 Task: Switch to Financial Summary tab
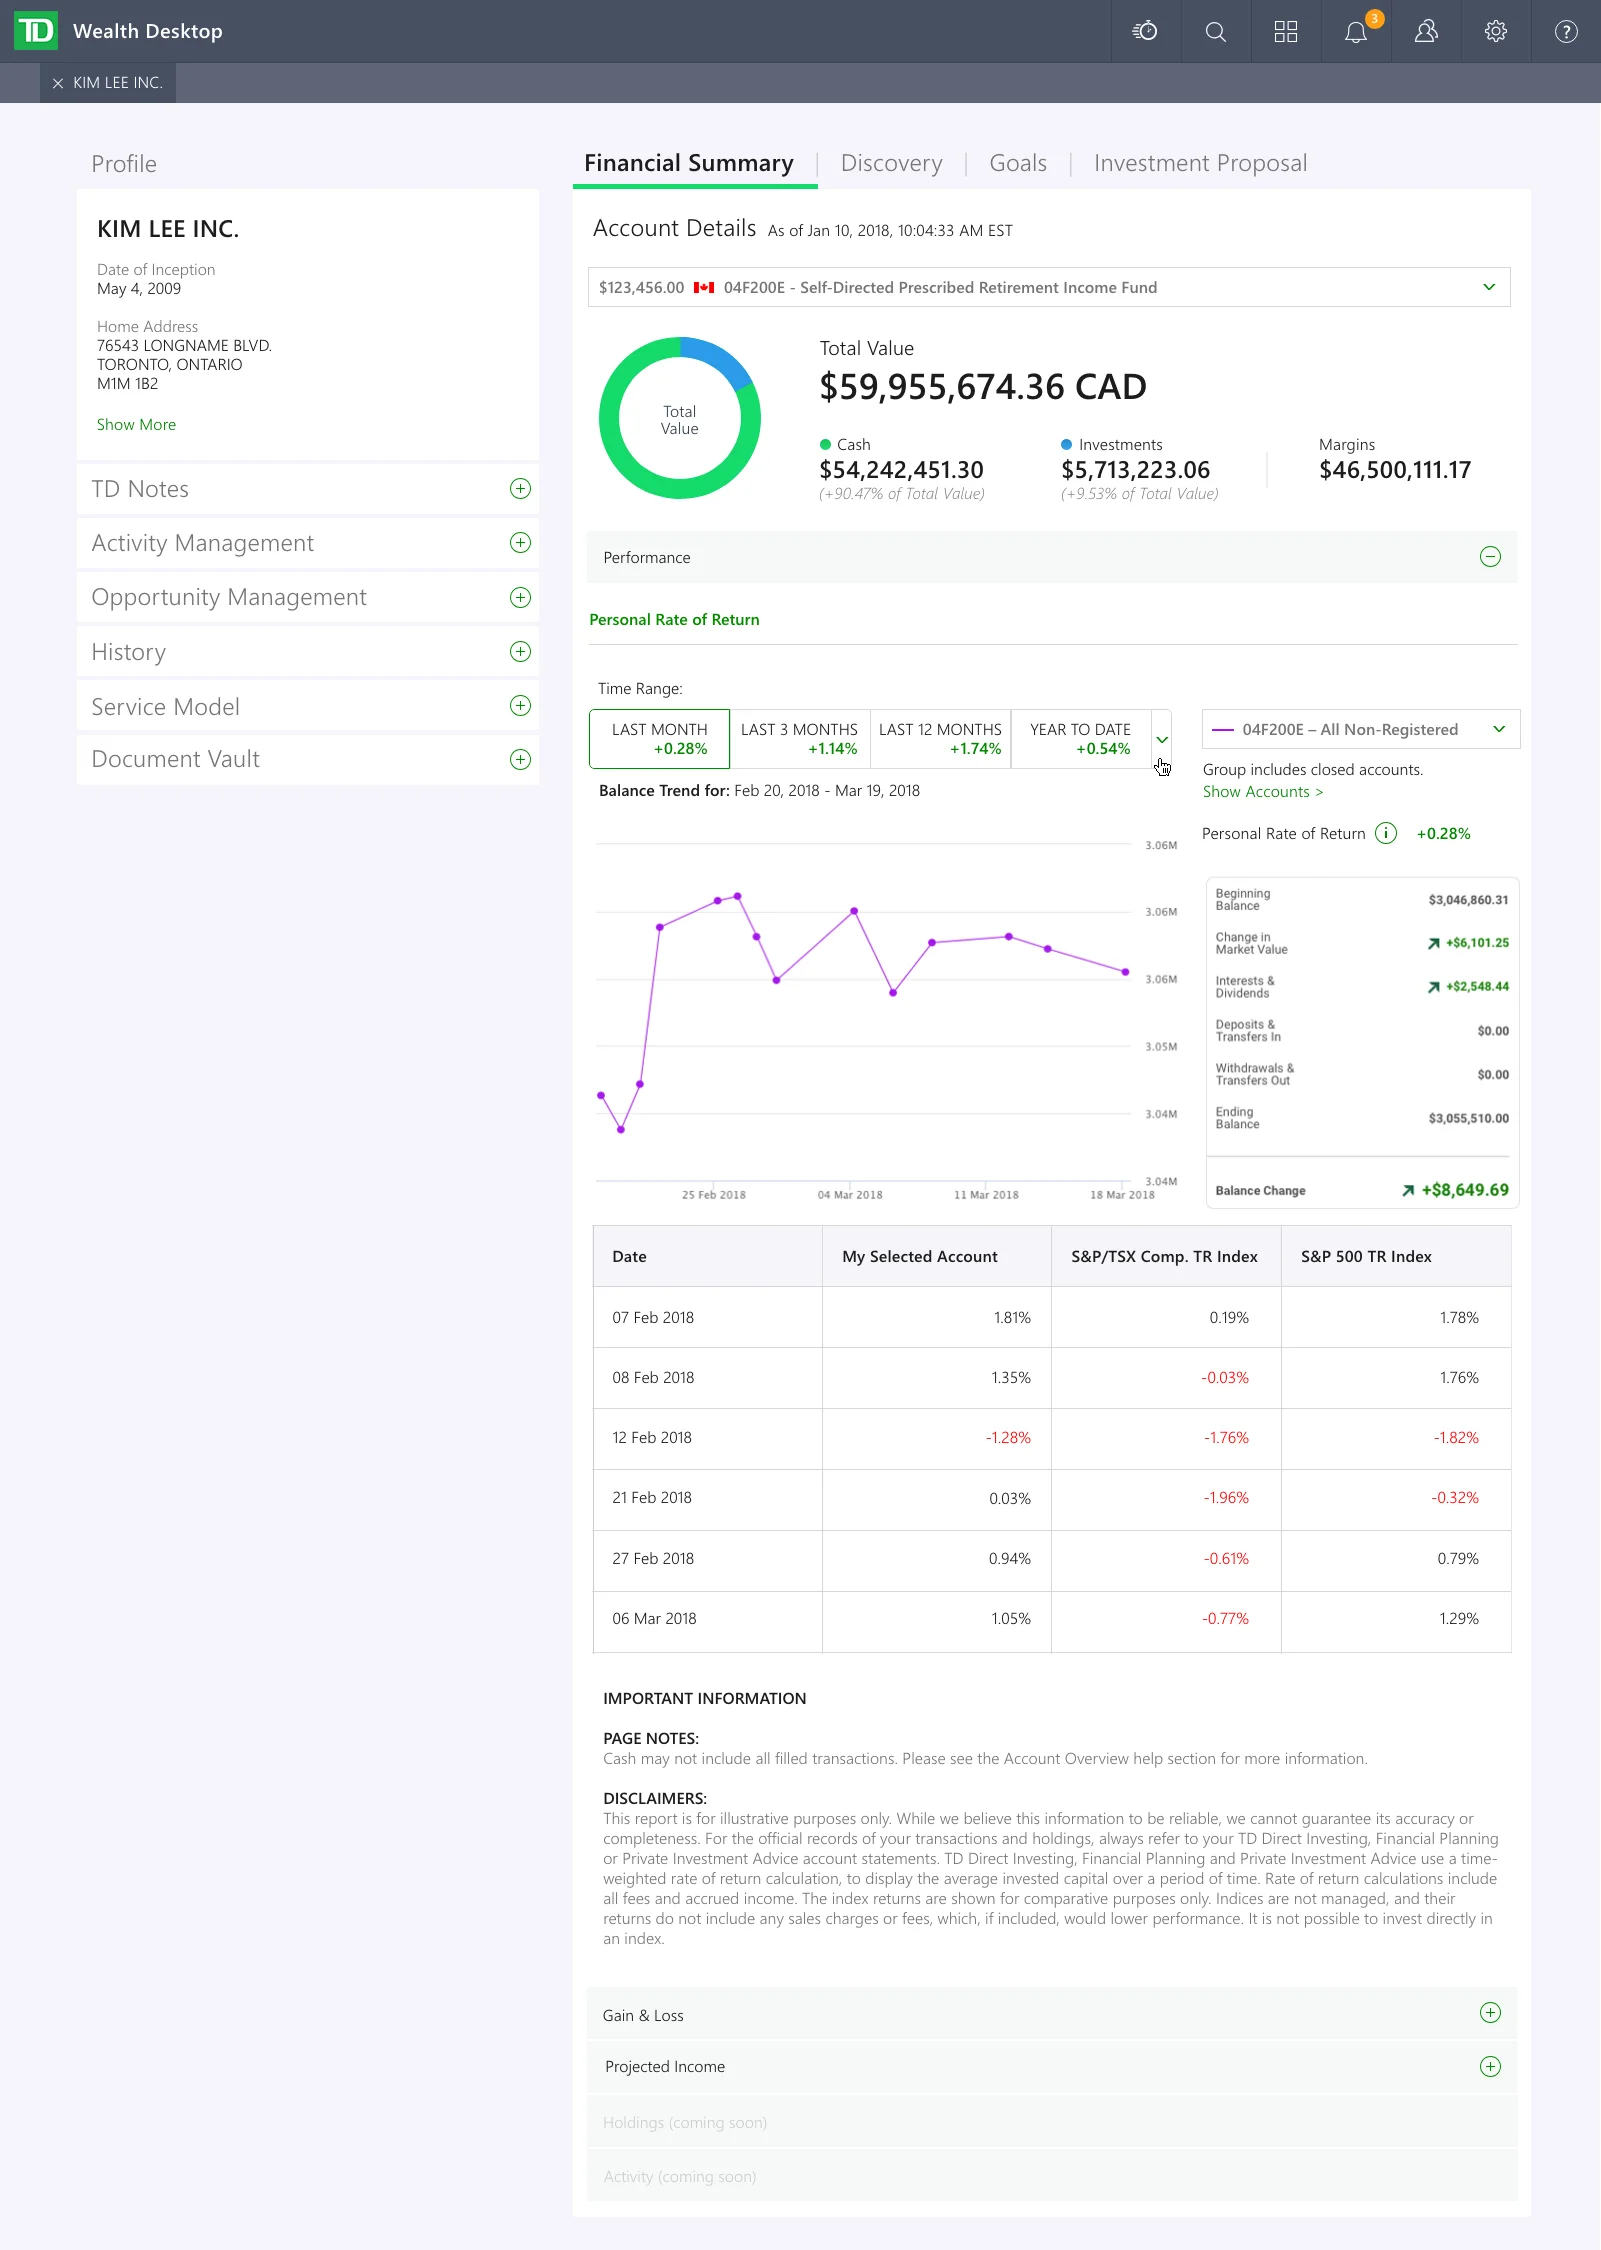click(x=689, y=164)
